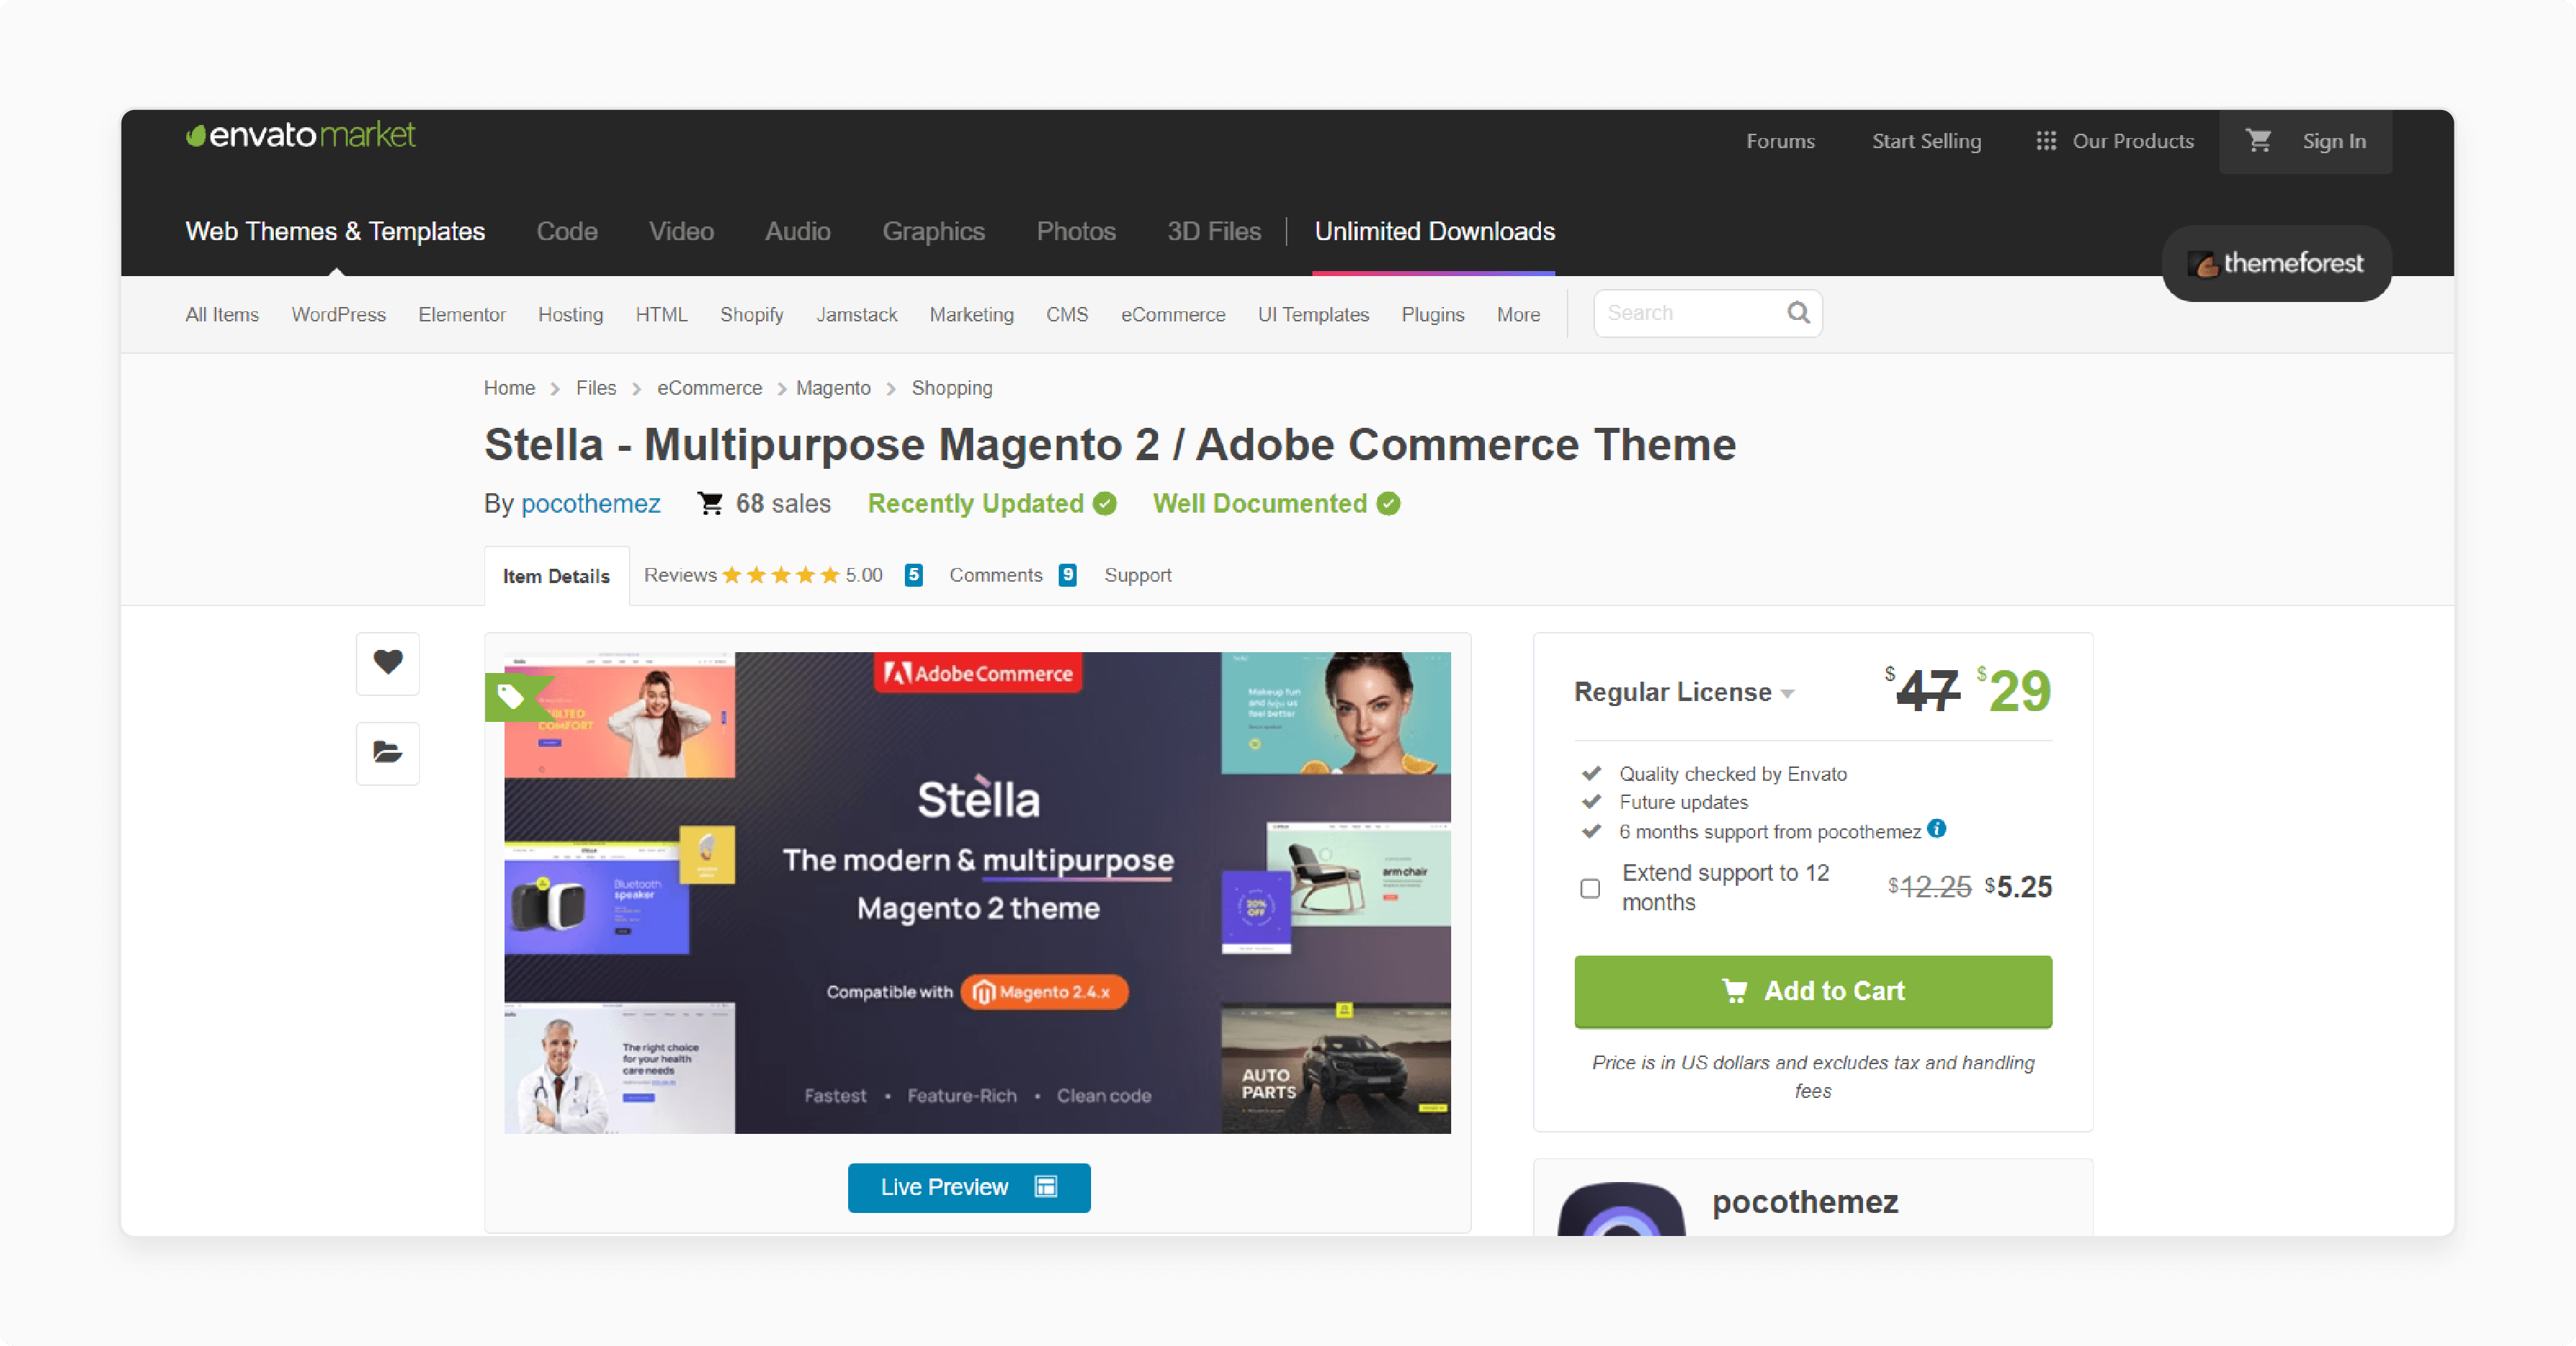
Task: Open the Forums link
Action: 1780,141
